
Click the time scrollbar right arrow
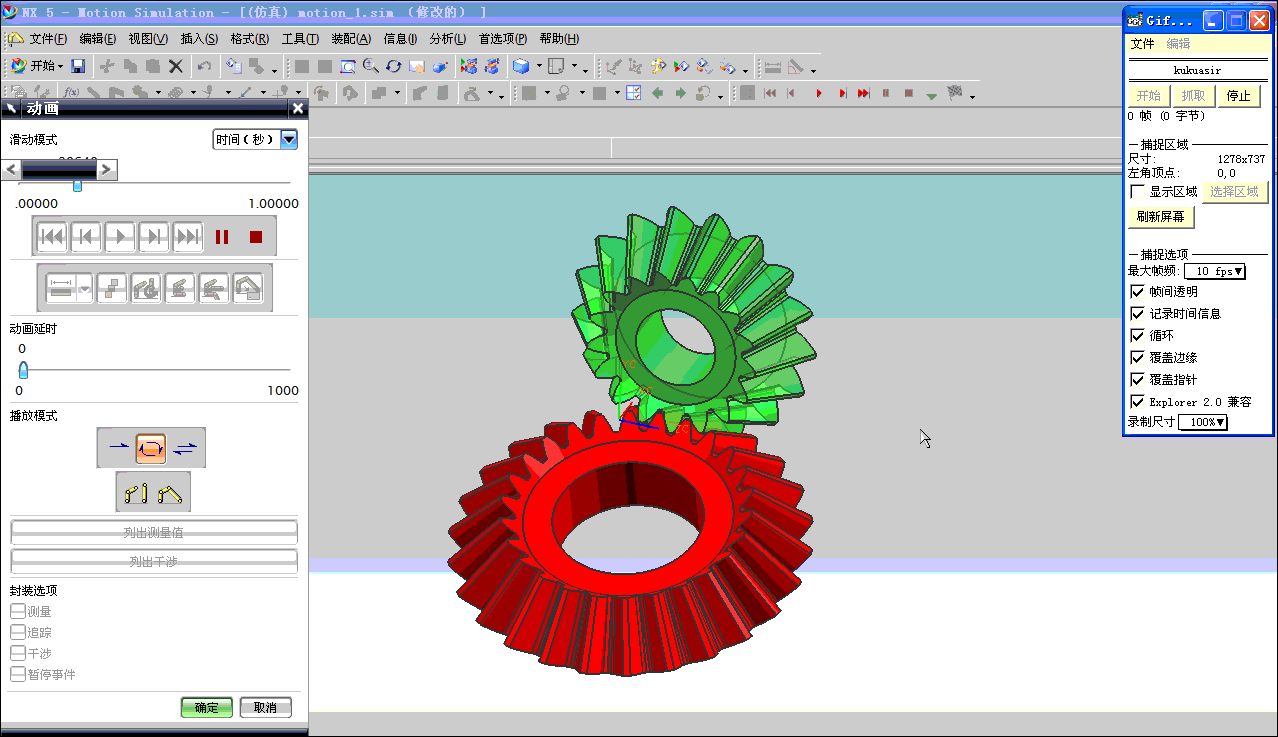click(107, 170)
